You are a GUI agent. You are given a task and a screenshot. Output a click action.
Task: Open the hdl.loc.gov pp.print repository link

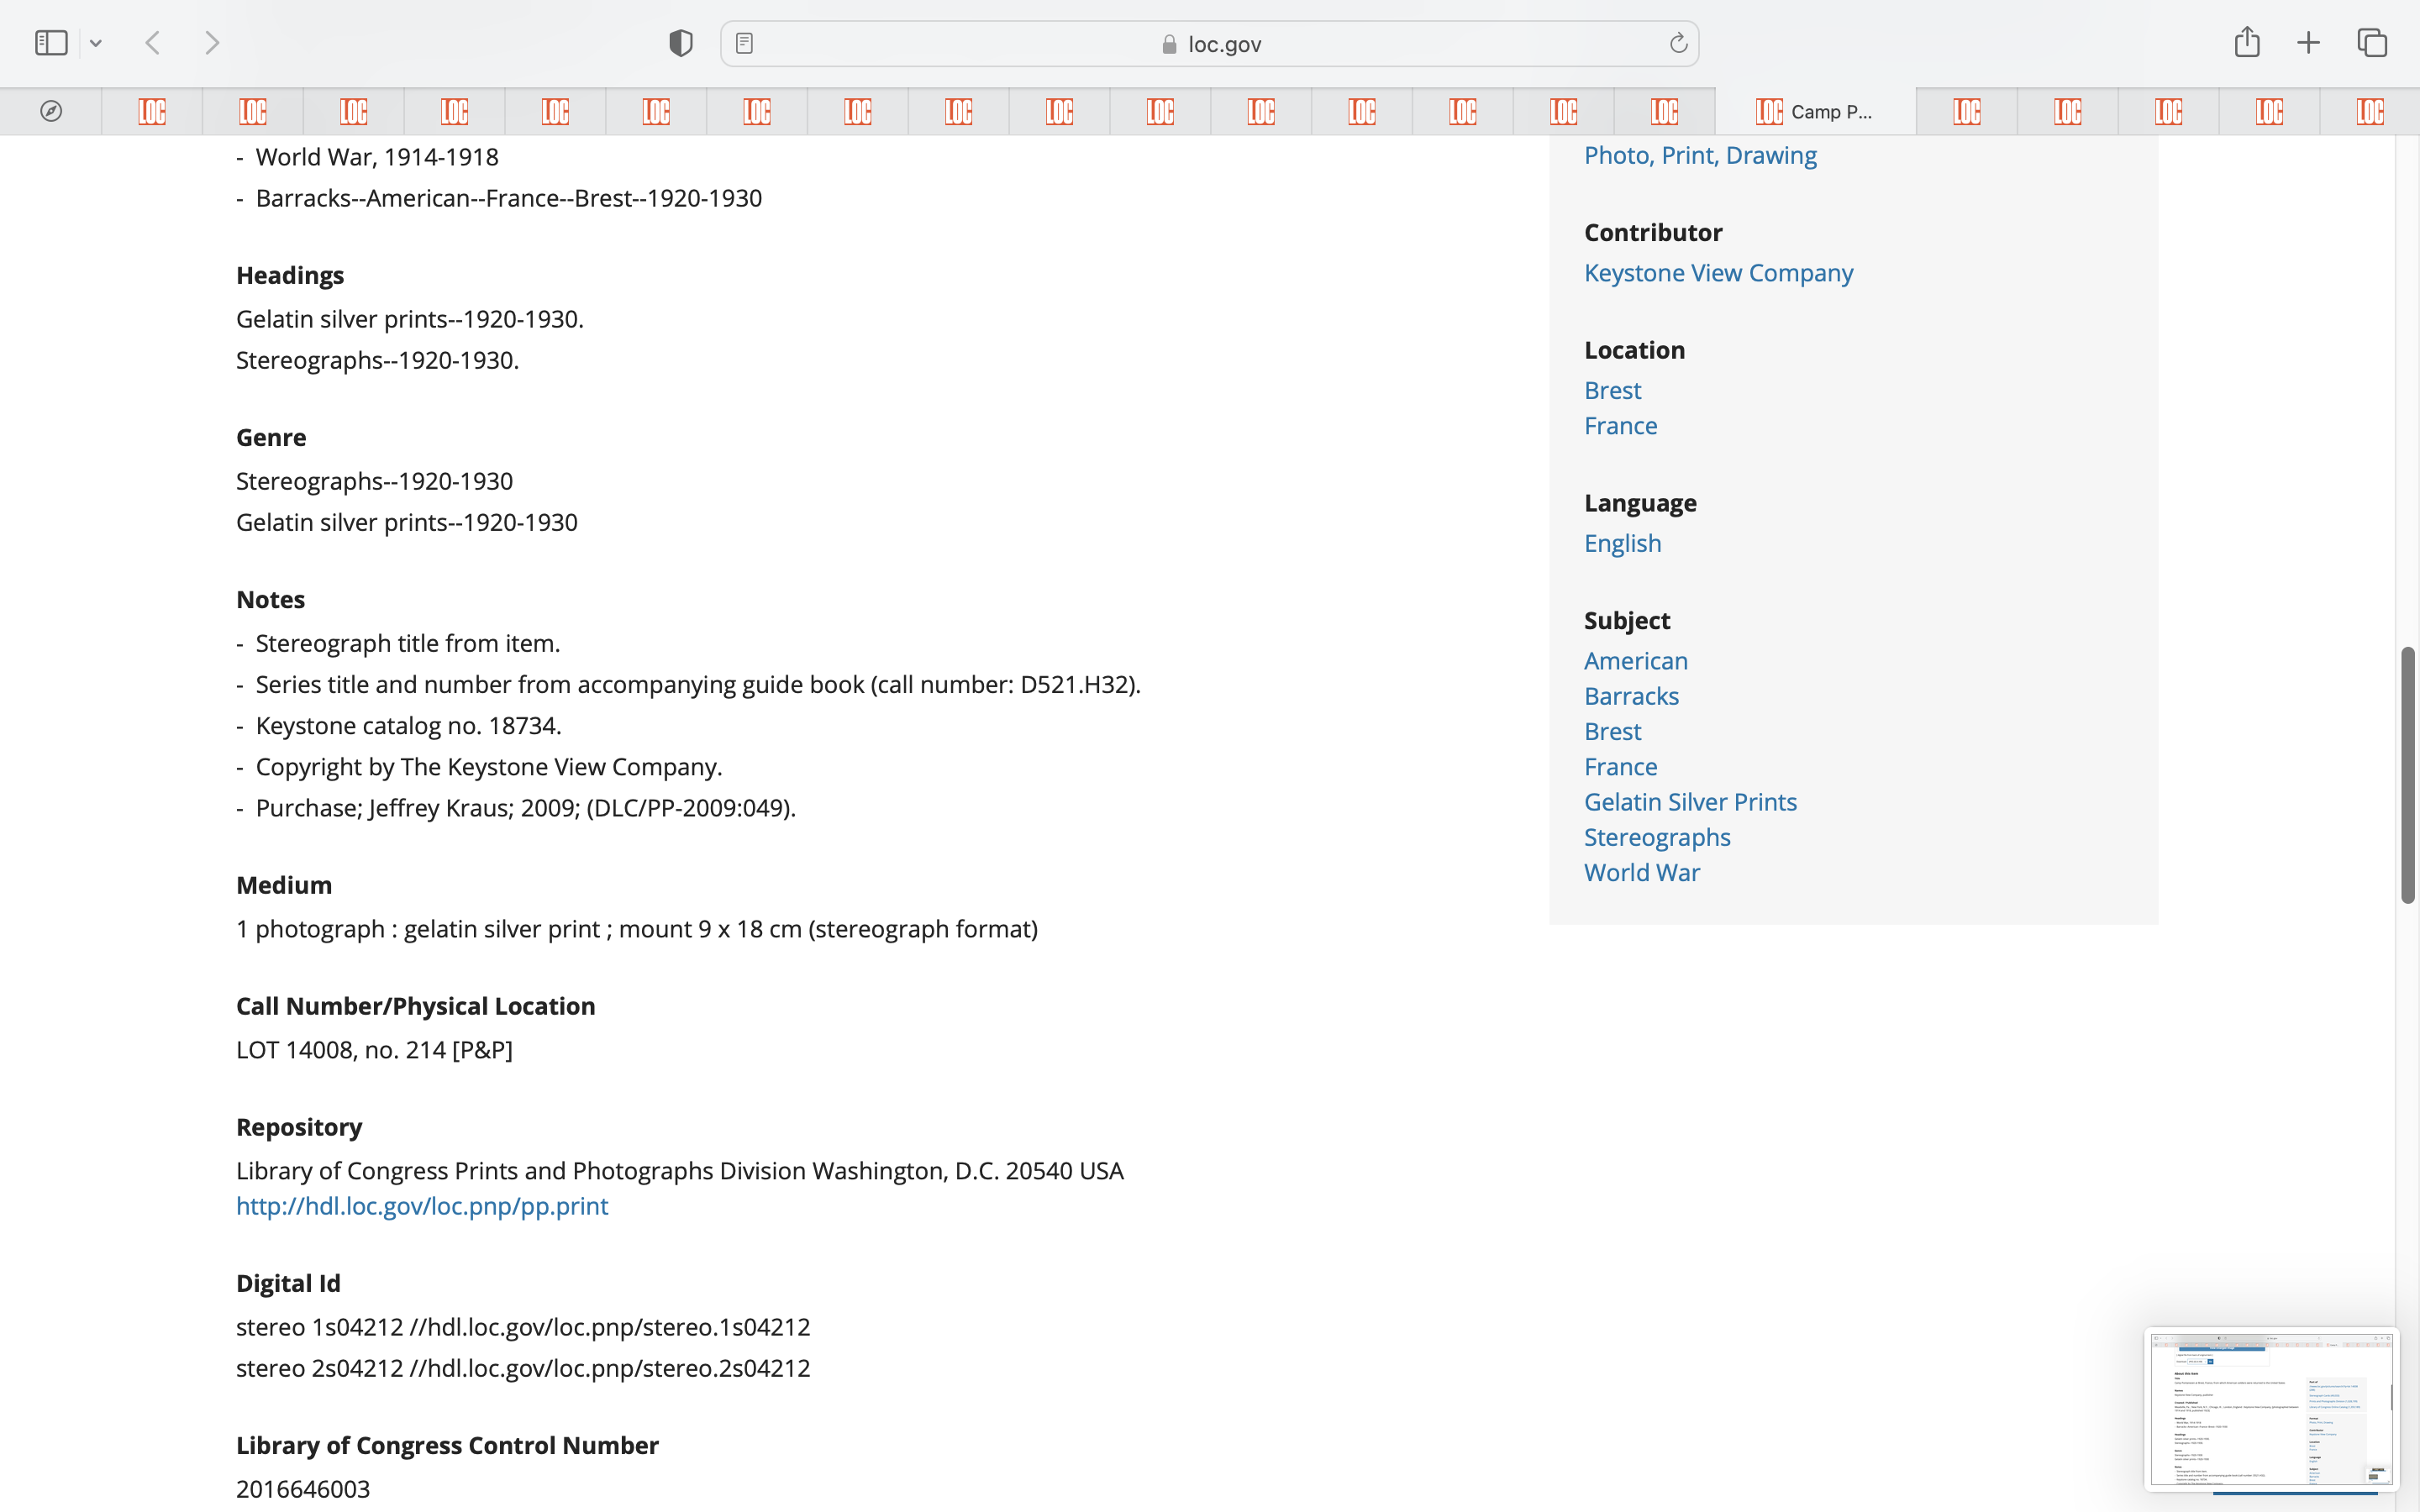tap(422, 1206)
